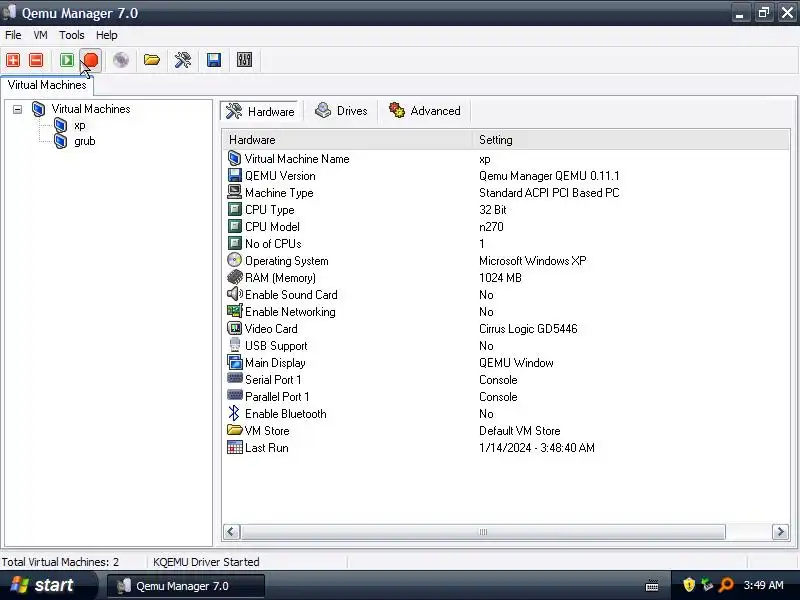
Task: Click the Qemu Manager QEMU 0.11.1 value
Action: coord(549,176)
